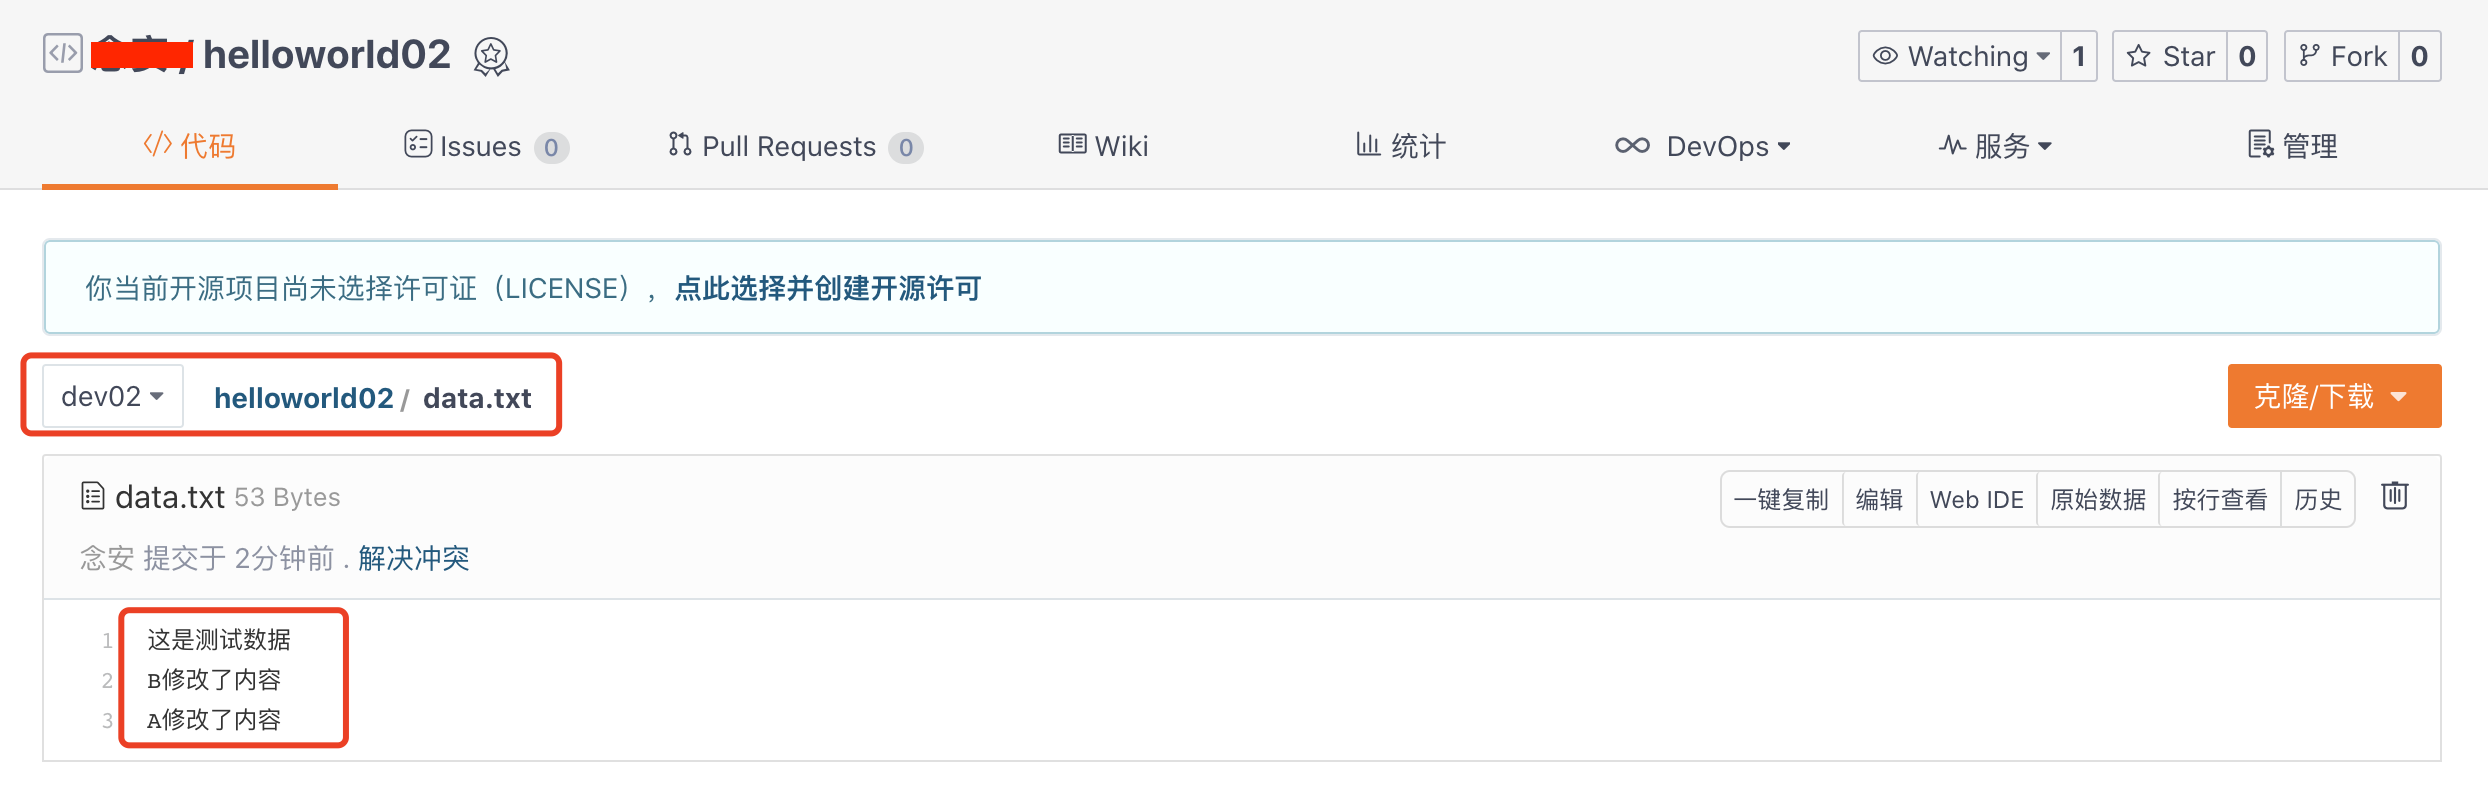Click the 一键复制 copy button

[1781, 499]
